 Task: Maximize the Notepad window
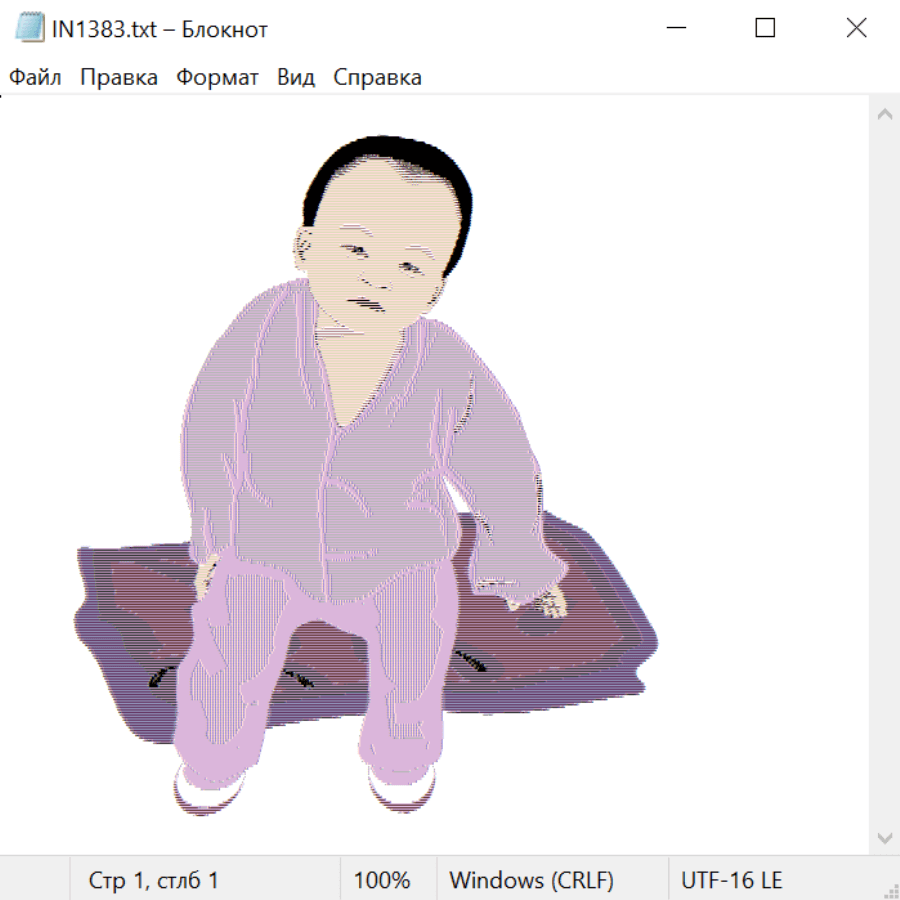[x=765, y=28]
